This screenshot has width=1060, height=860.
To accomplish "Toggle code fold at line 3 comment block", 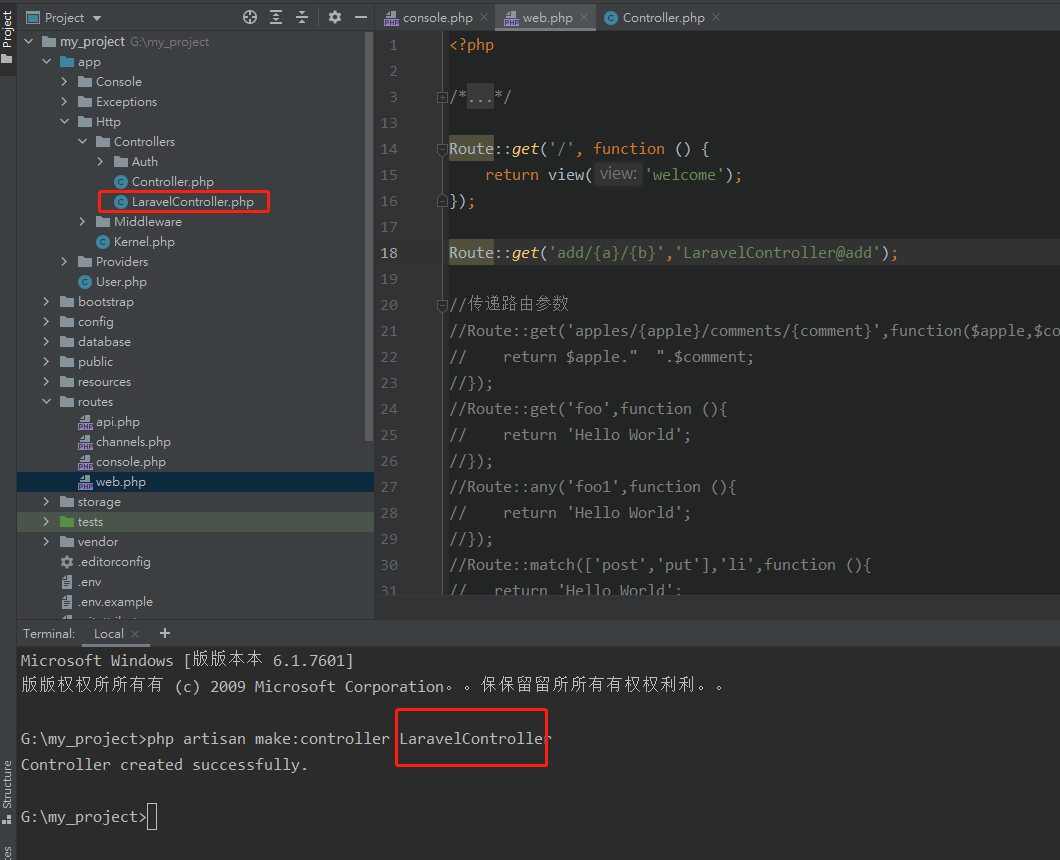I will pyautogui.click(x=442, y=97).
